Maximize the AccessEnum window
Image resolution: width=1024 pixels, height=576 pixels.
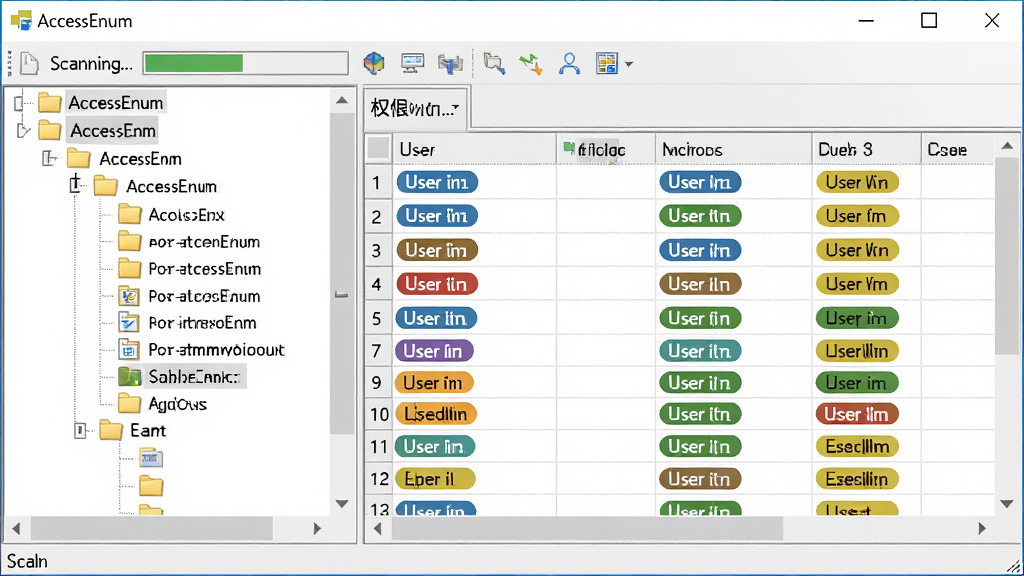929,21
